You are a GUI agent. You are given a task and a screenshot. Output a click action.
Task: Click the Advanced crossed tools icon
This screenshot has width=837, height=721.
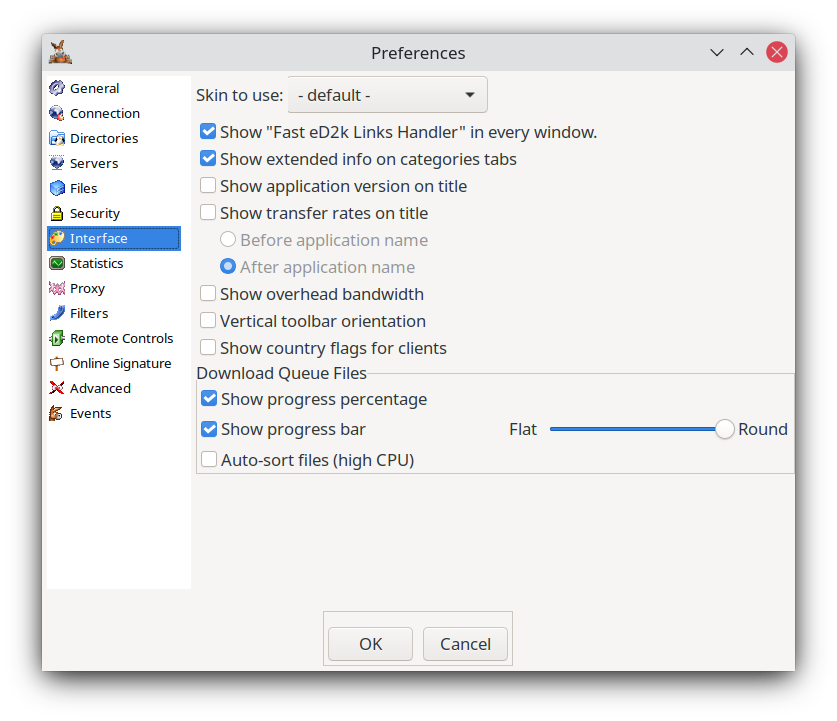pos(57,388)
